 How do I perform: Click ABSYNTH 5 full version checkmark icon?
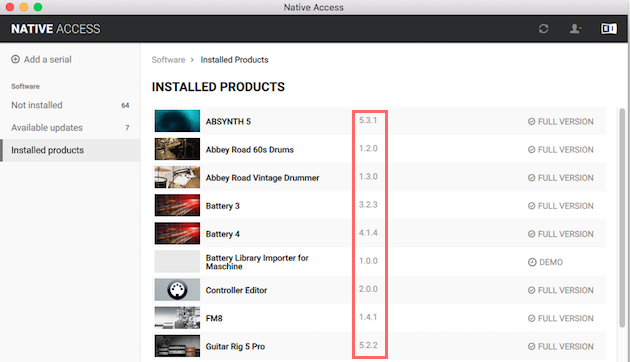(x=531, y=122)
